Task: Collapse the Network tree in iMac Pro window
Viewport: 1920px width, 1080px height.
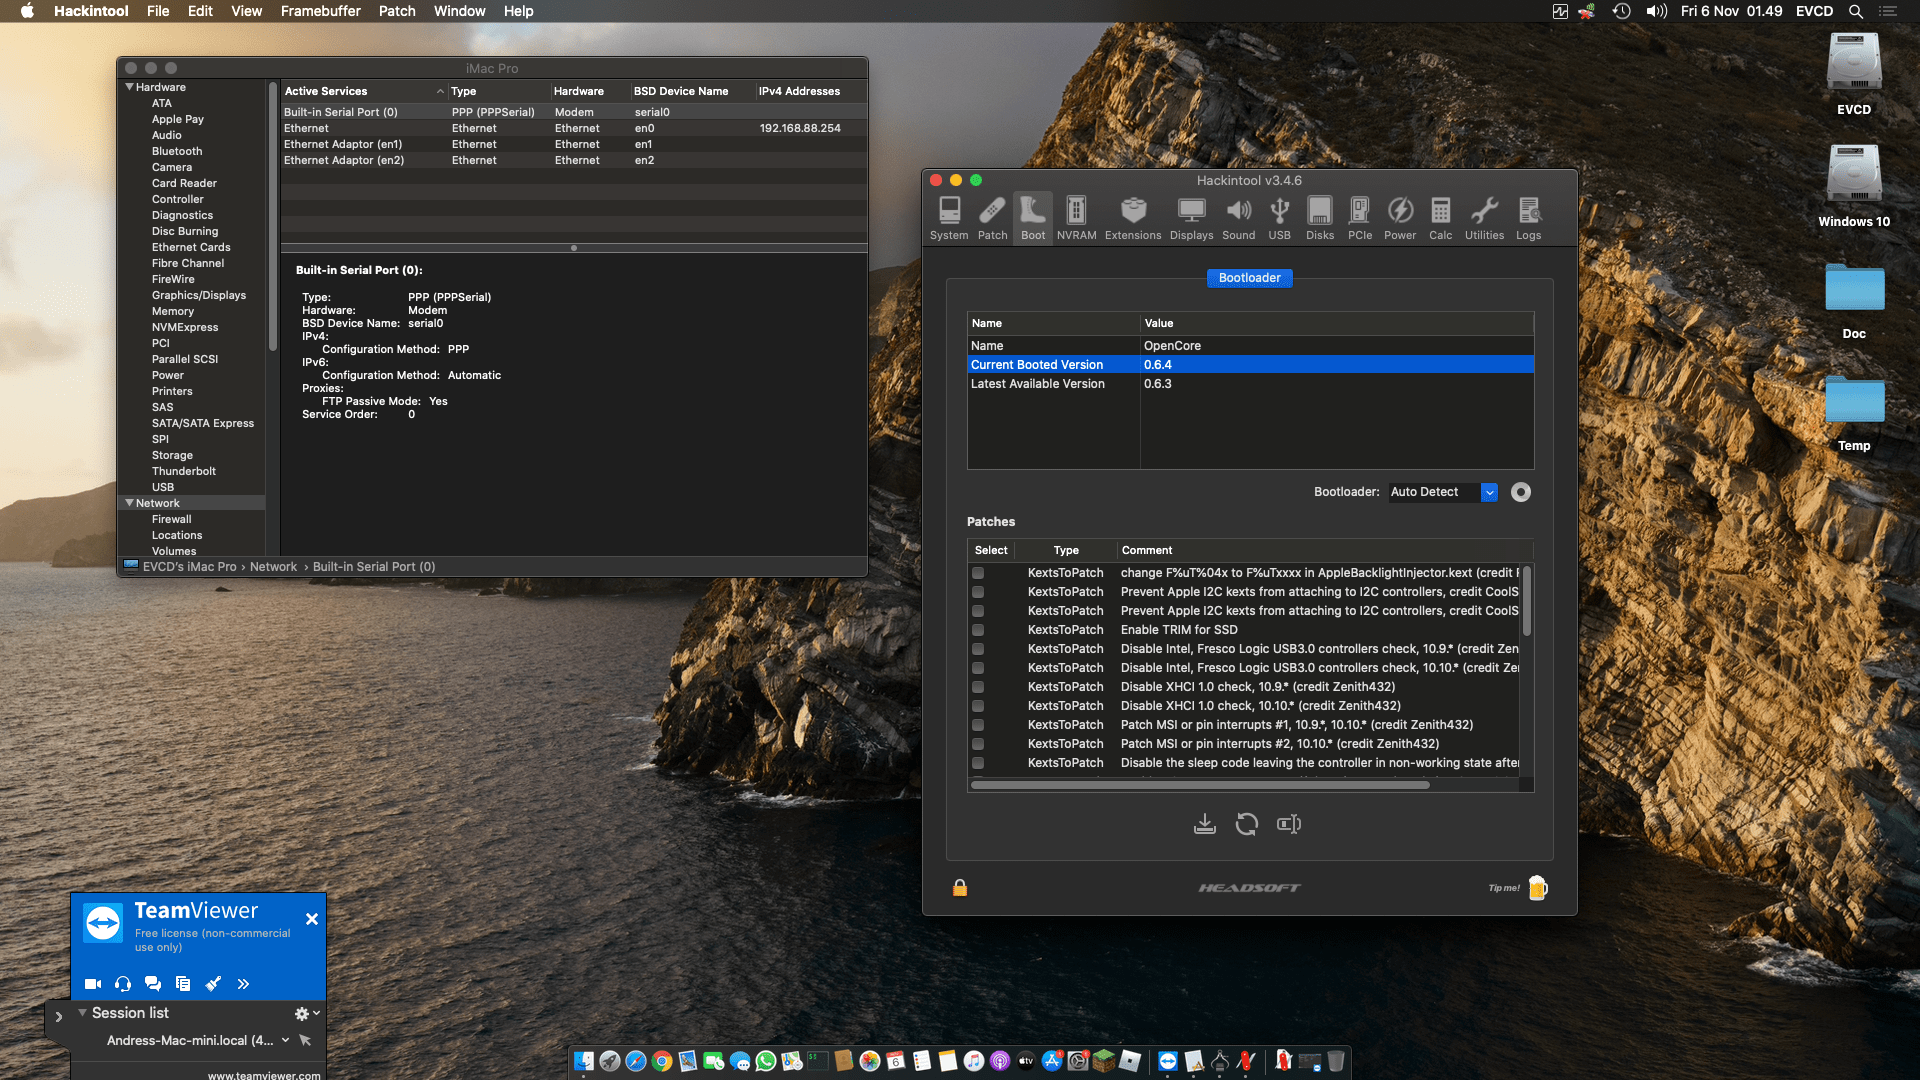Action: click(x=129, y=503)
